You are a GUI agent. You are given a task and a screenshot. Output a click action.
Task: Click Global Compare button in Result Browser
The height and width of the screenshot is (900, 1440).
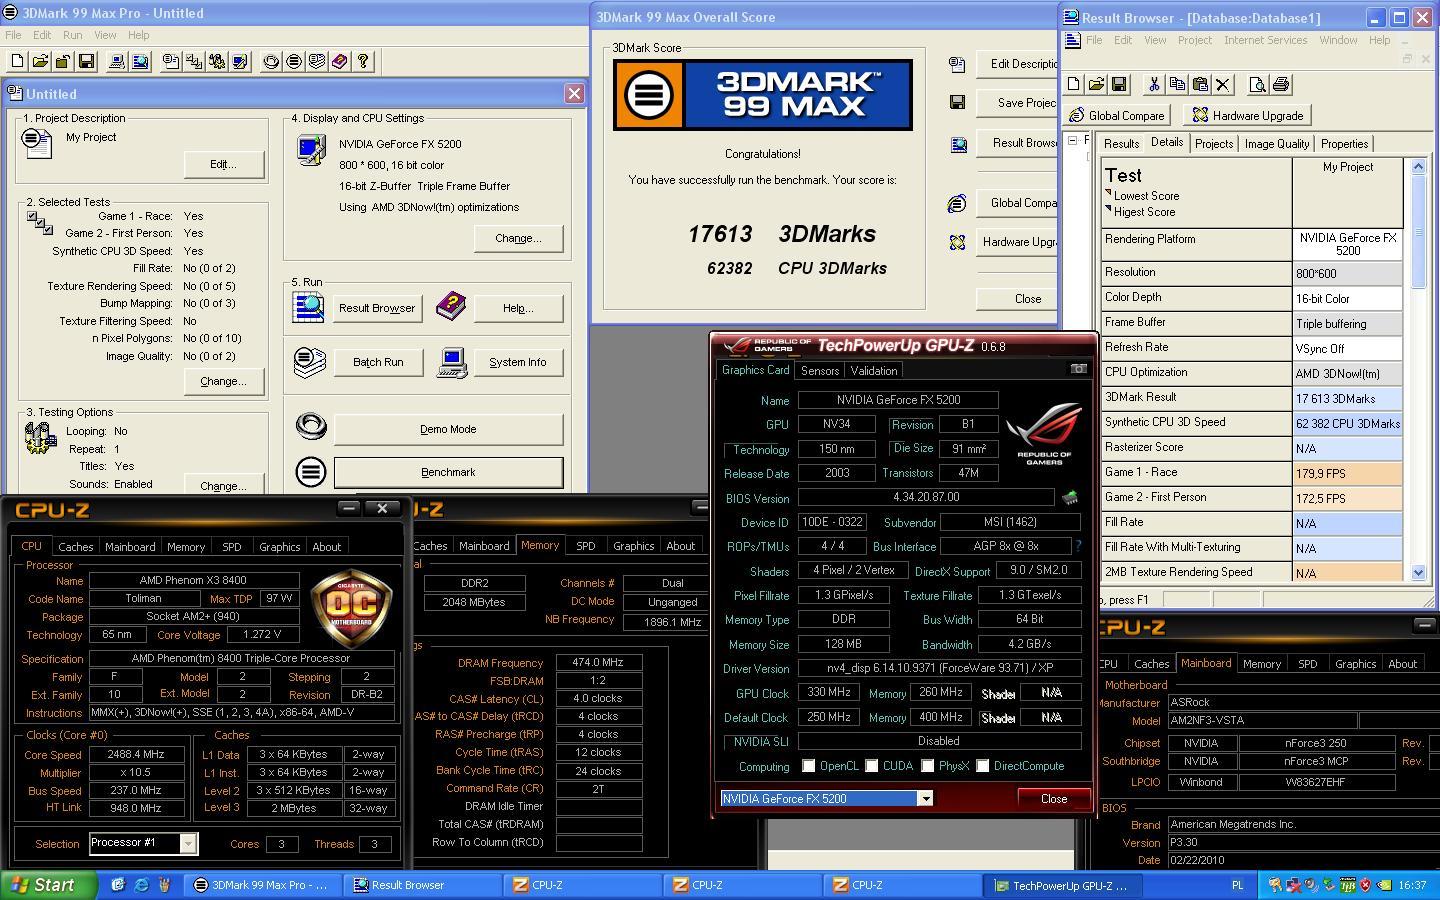[x=1118, y=116]
